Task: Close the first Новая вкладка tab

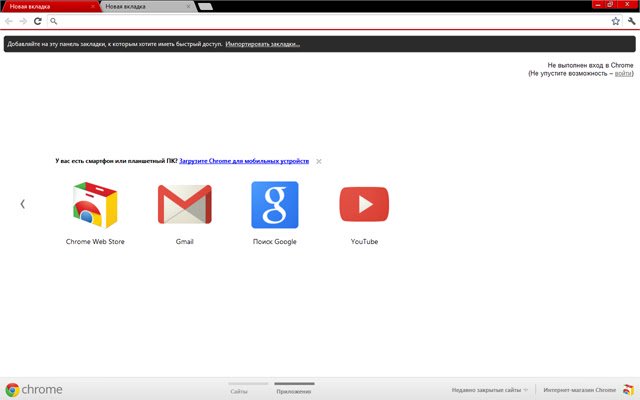Action: (x=93, y=6)
